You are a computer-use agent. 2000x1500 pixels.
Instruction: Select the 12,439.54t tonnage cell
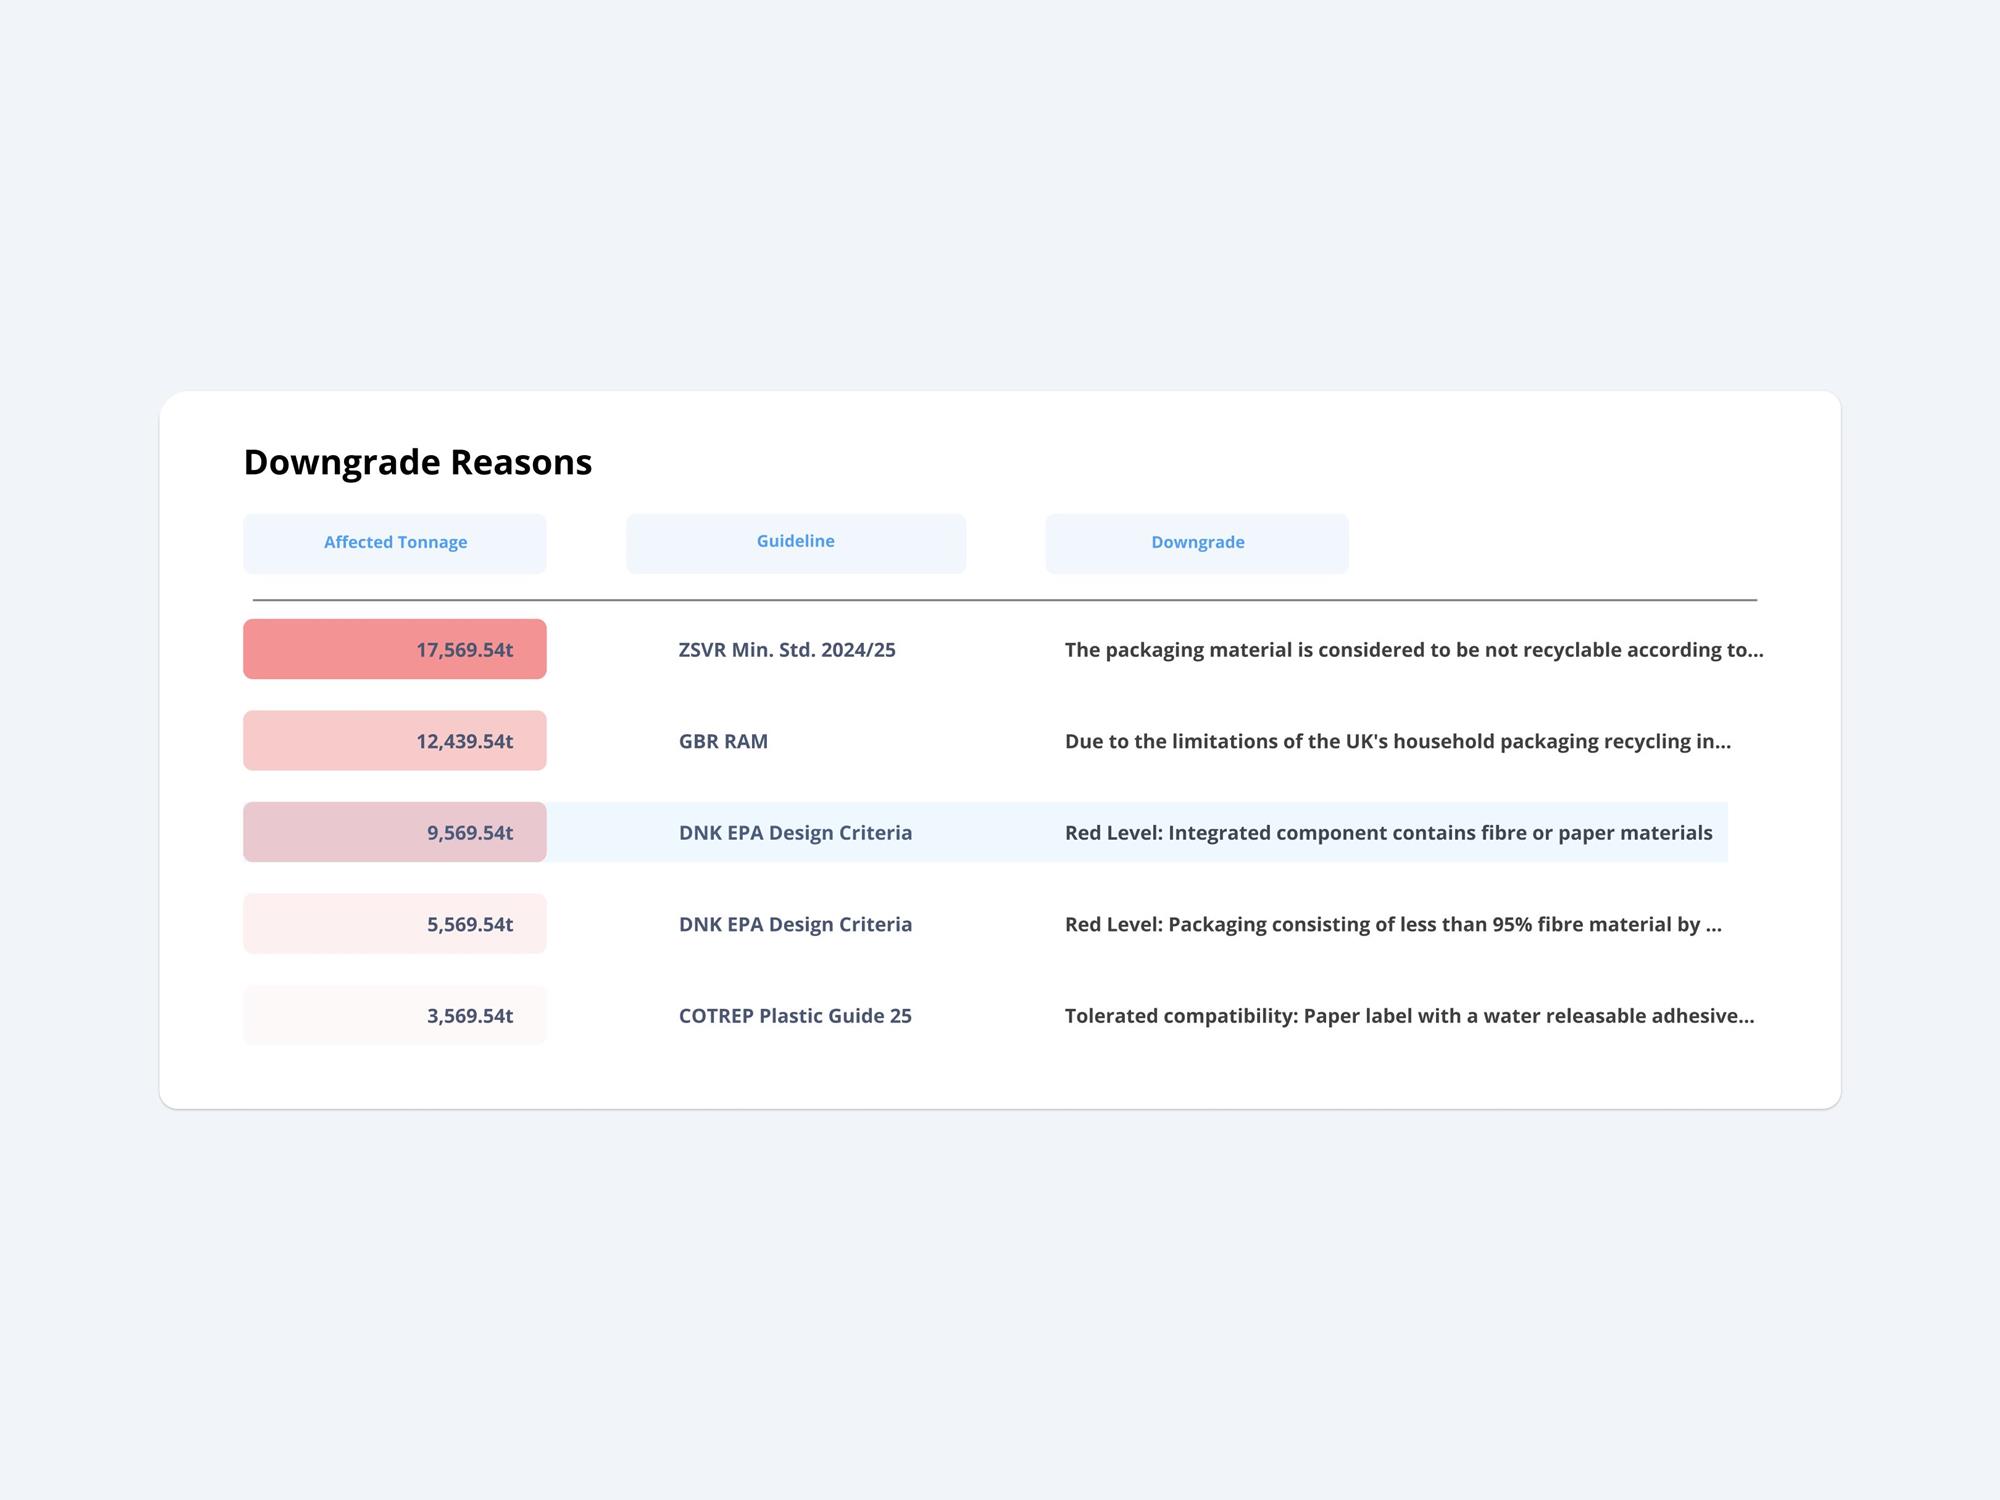[x=395, y=741]
